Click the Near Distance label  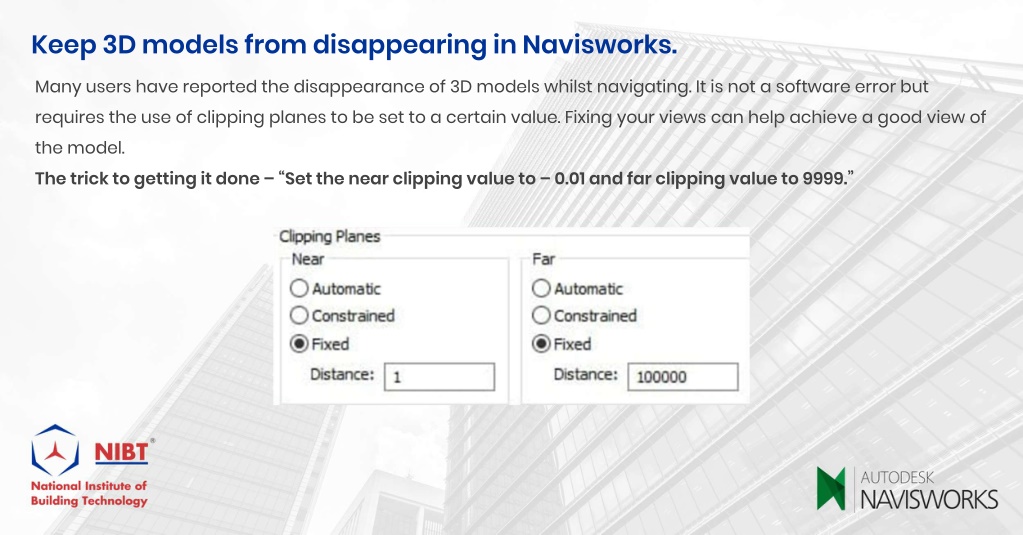pos(342,374)
